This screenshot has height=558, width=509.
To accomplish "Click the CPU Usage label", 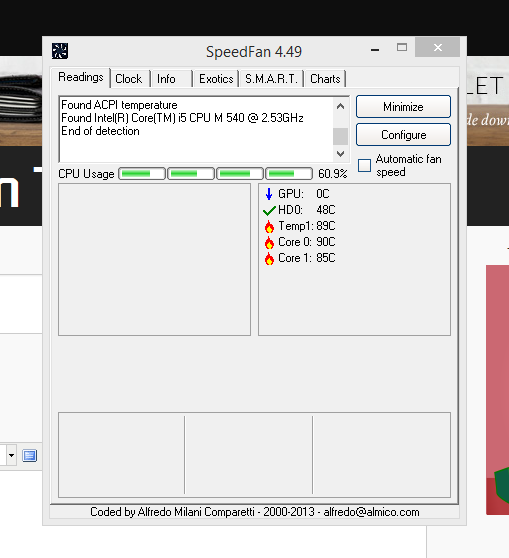I will click(86, 174).
